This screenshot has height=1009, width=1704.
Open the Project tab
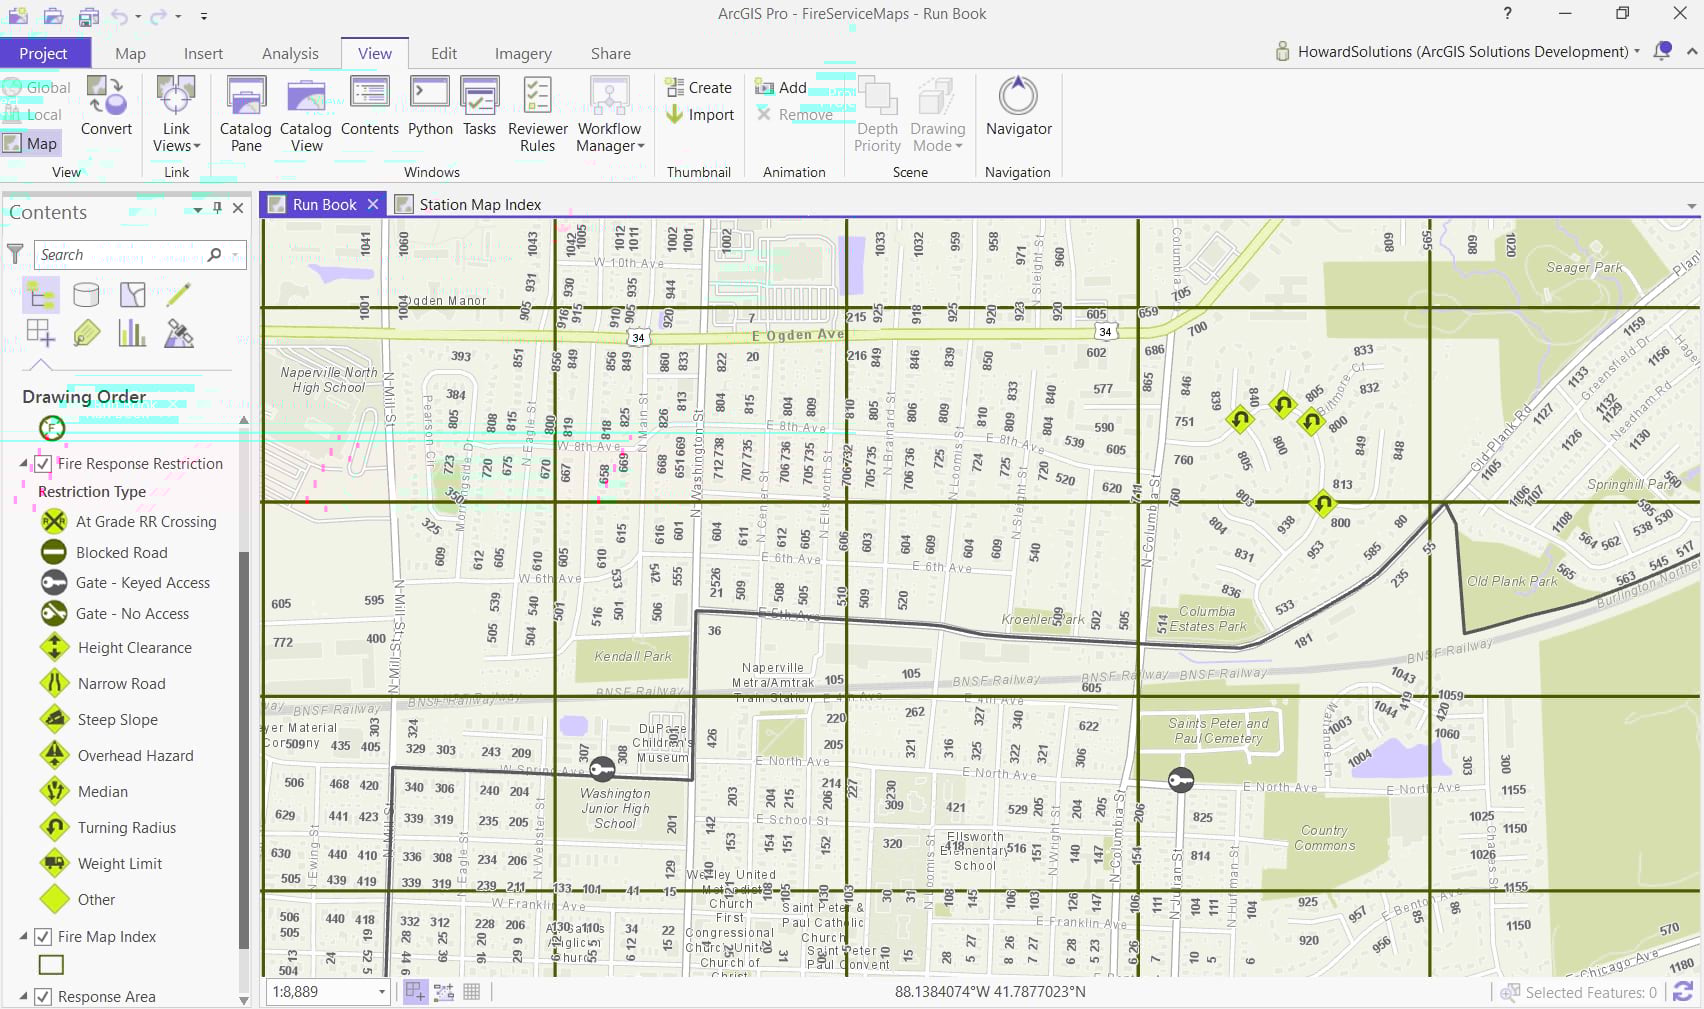pos(43,53)
